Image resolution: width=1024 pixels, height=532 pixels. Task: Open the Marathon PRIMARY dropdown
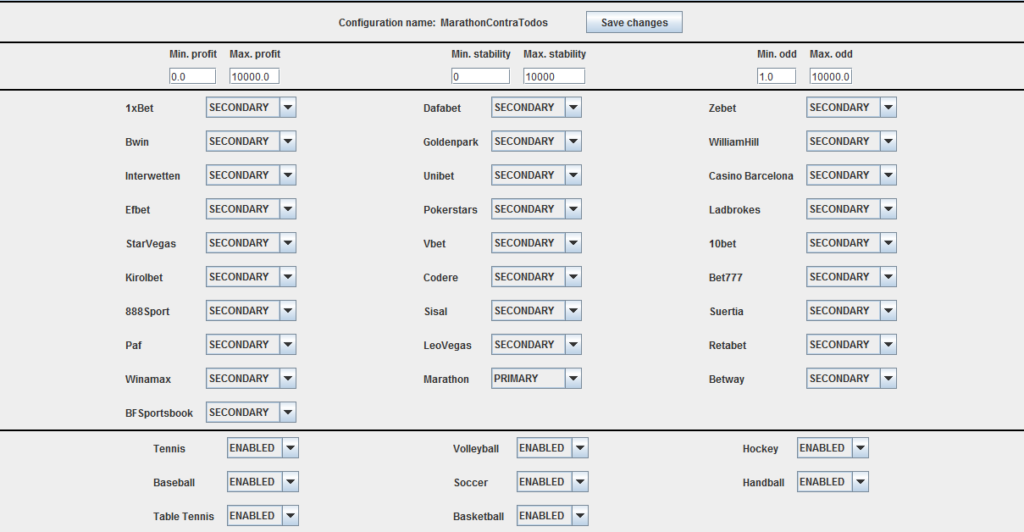536,379
